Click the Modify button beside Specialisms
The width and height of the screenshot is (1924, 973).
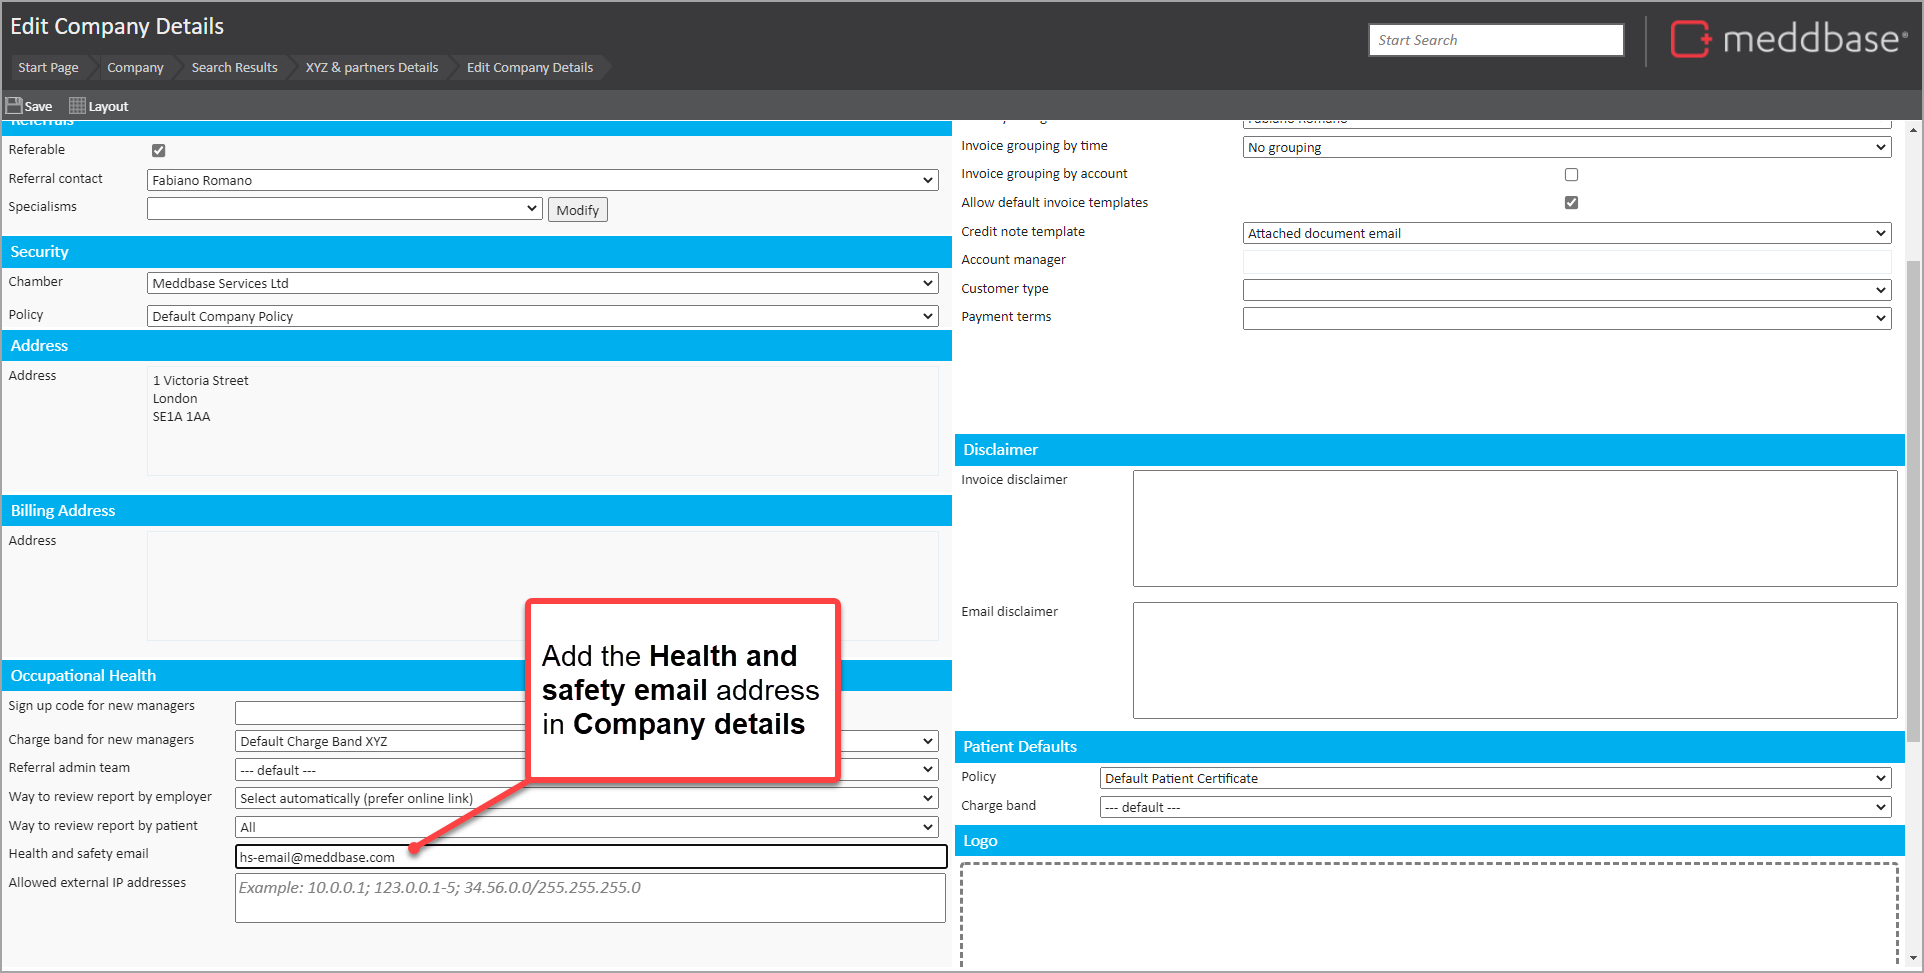click(577, 210)
